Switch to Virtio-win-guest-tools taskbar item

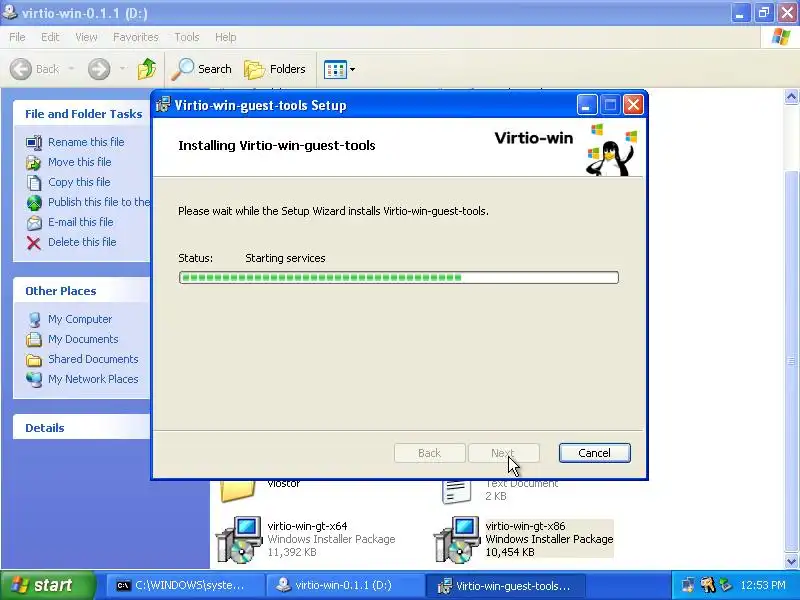[505, 586]
